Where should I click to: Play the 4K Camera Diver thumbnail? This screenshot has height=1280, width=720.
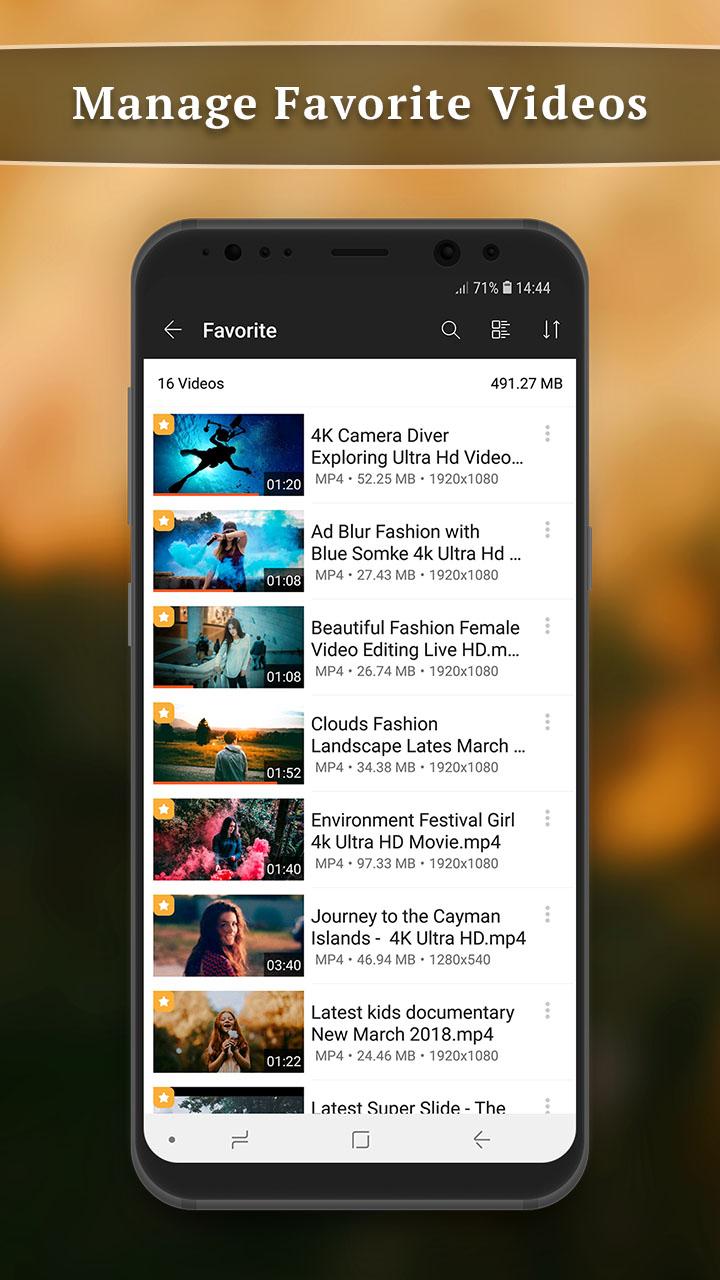pyautogui.click(x=228, y=455)
